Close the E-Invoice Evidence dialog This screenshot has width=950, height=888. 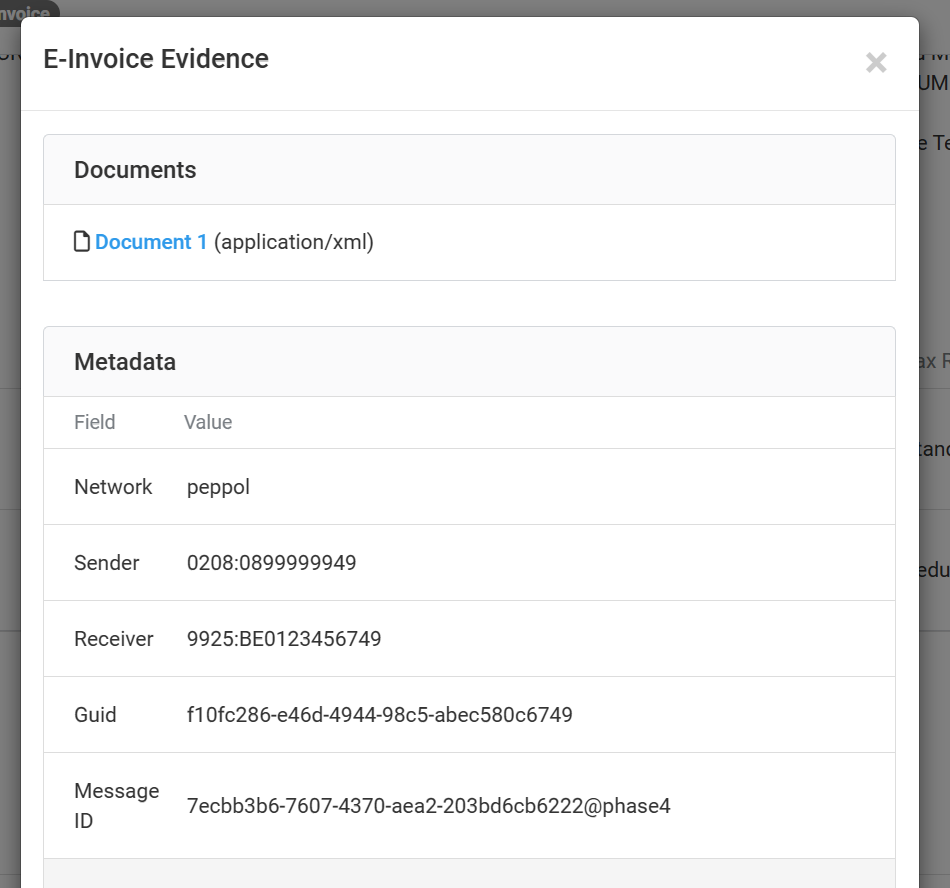click(876, 63)
